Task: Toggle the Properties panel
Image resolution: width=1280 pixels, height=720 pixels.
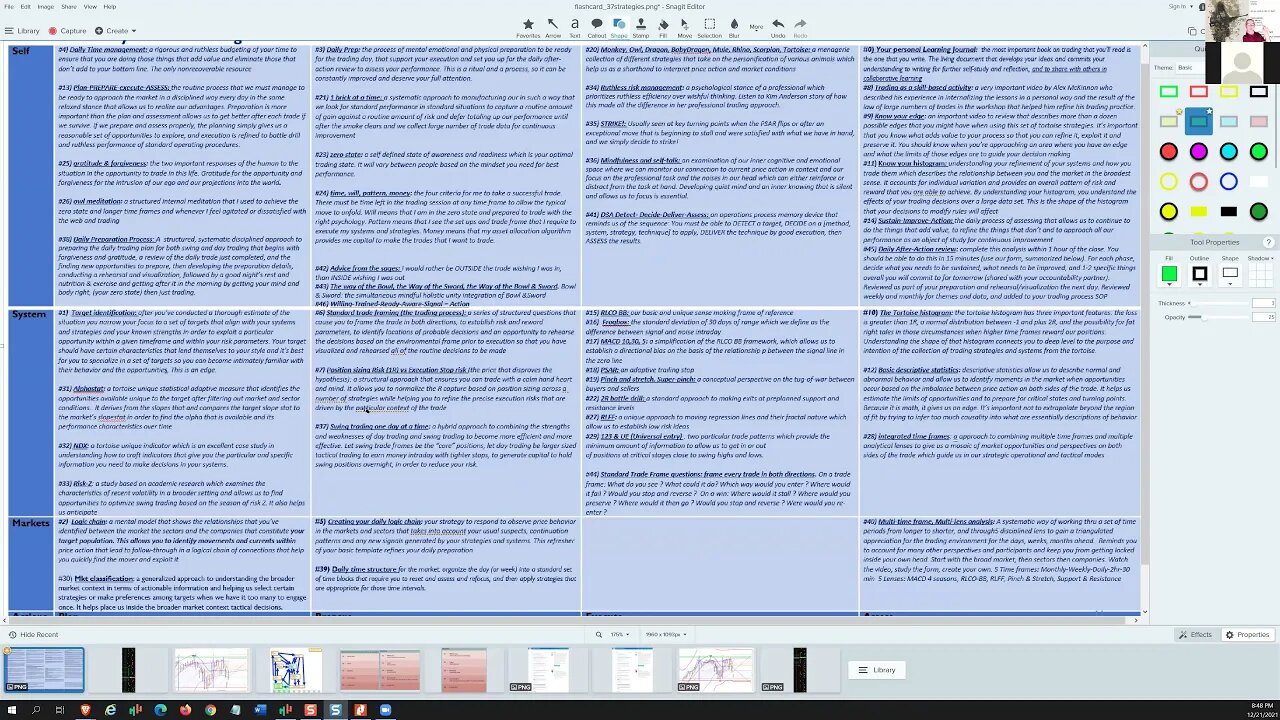Action: tap(1247, 635)
